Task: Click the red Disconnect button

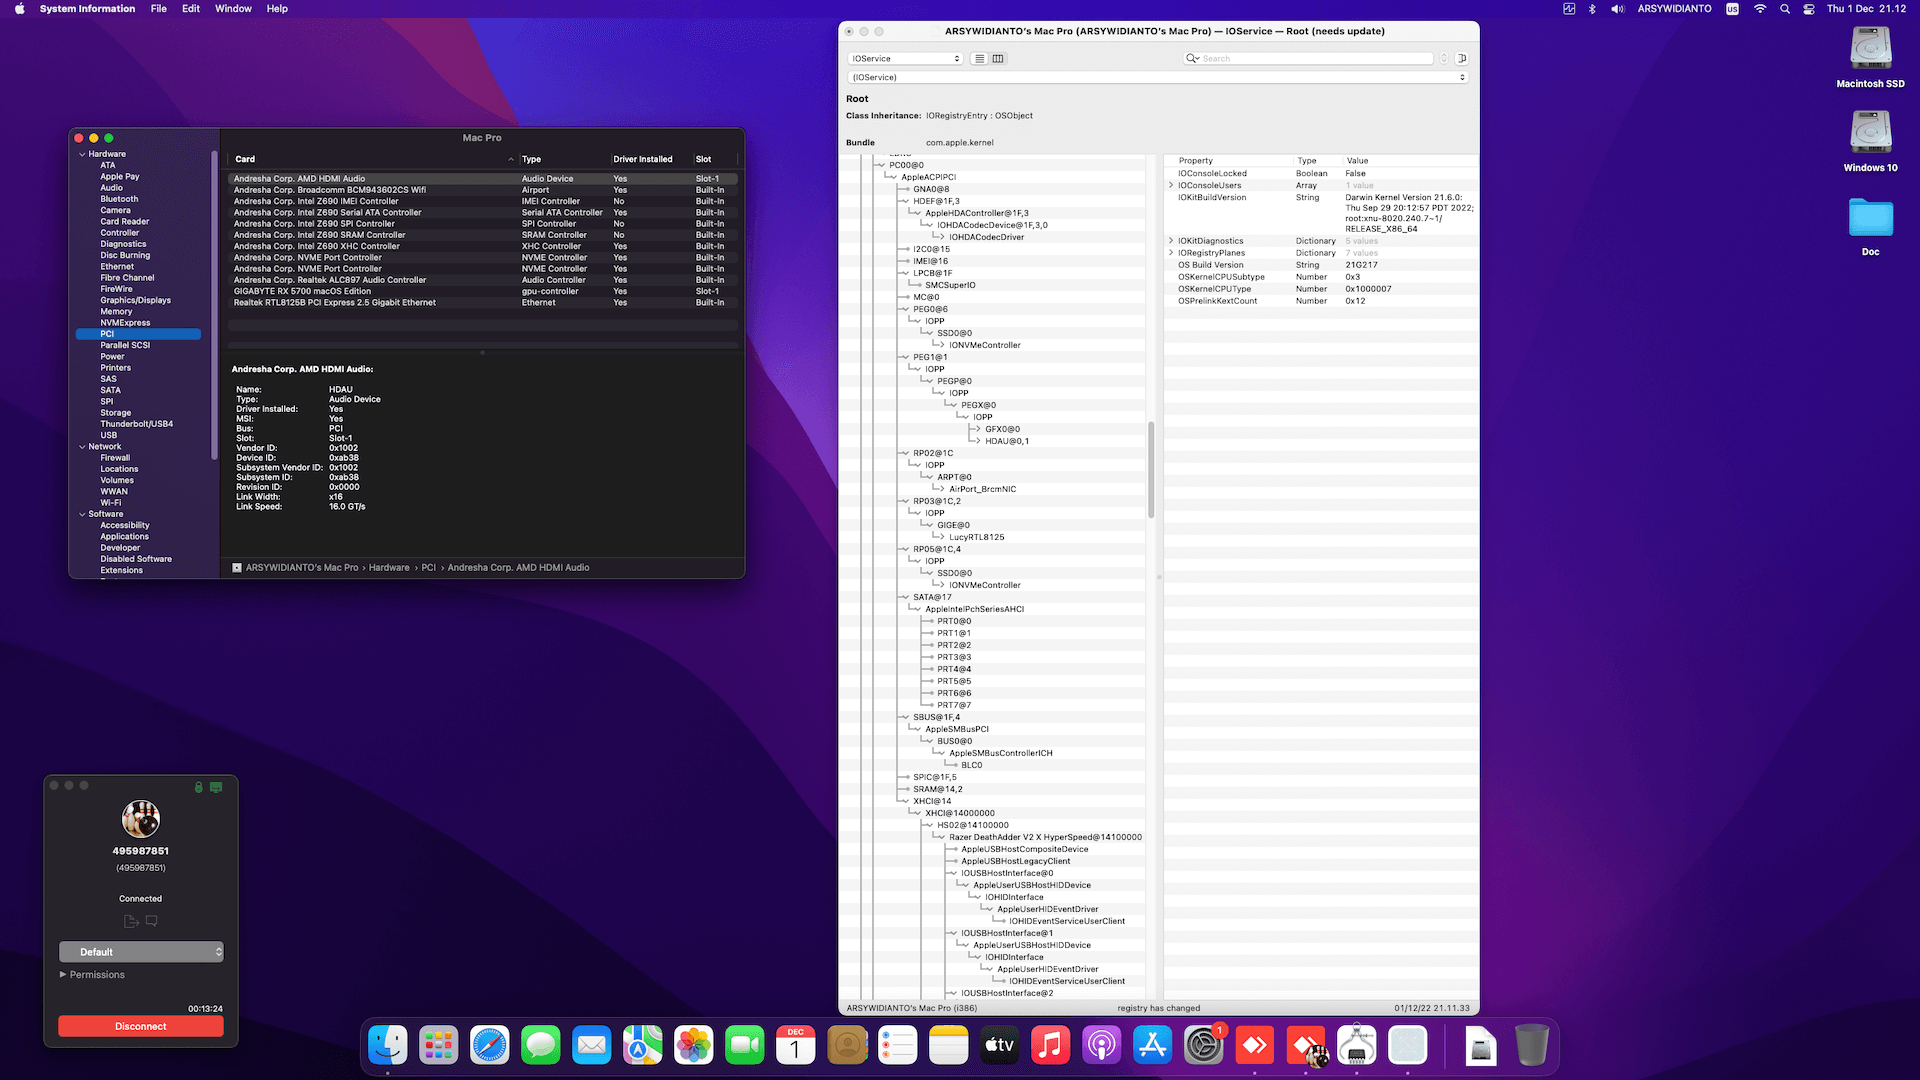Action: click(x=141, y=1027)
